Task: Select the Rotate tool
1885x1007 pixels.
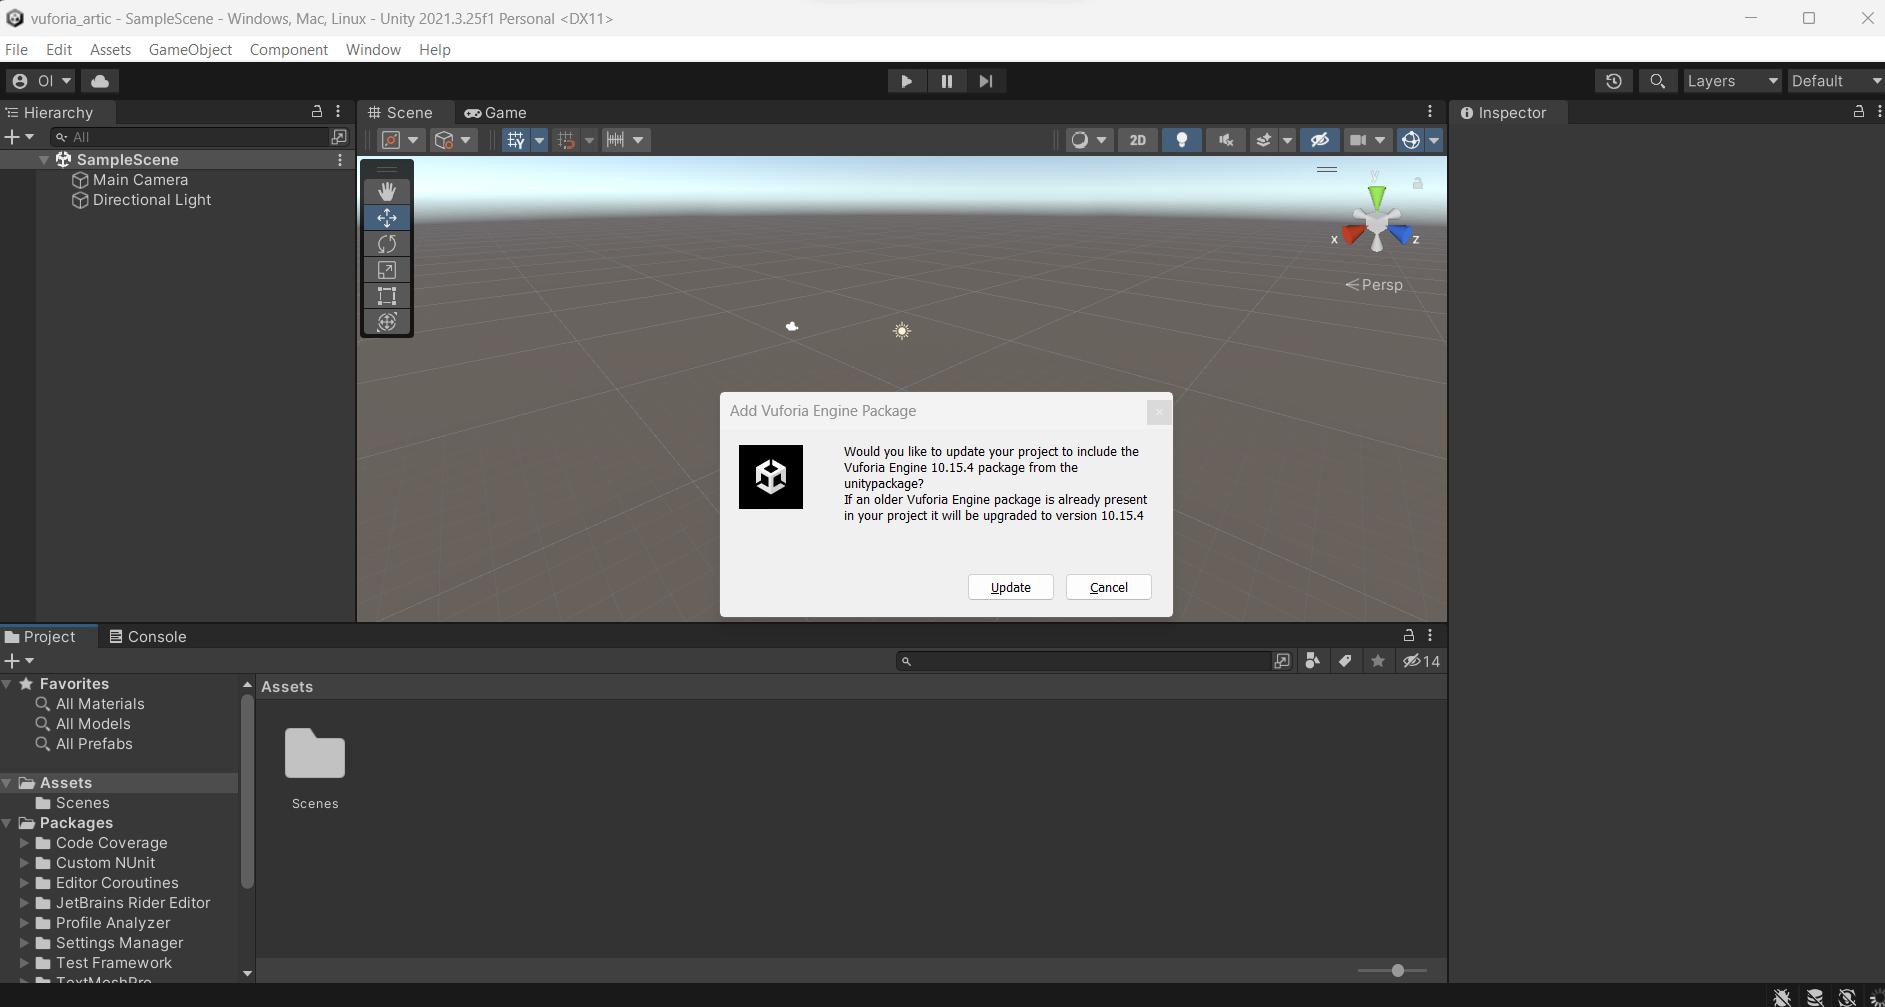Action: [x=387, y=244]
